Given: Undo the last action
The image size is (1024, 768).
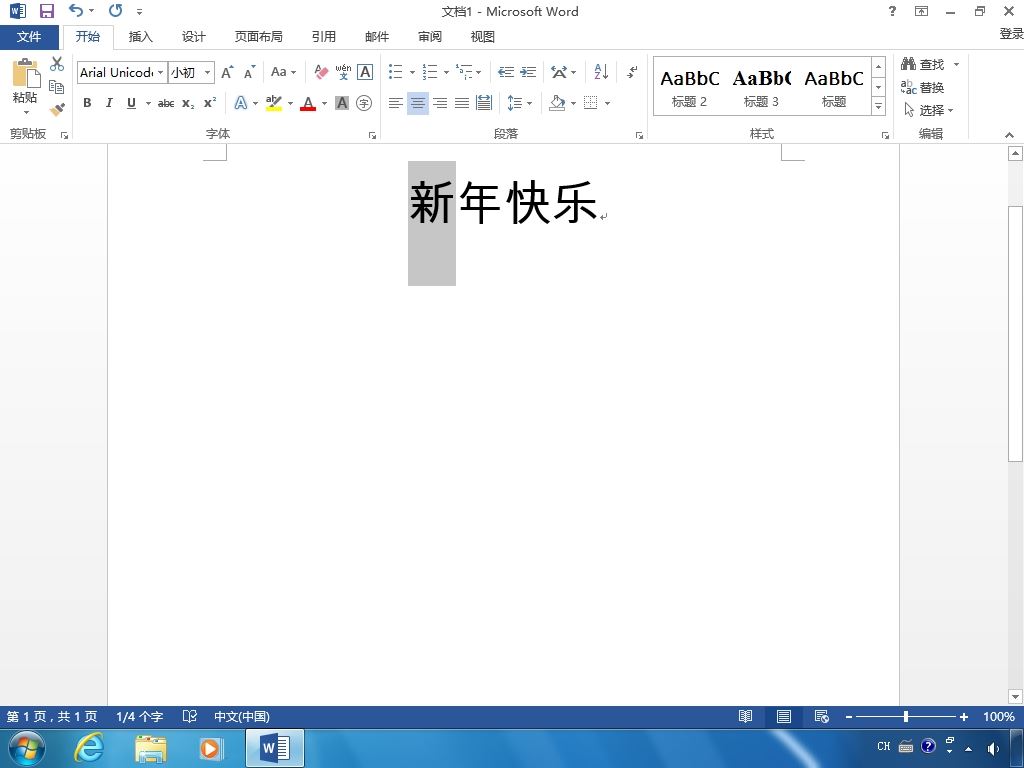Looking at the screenshot, I should click(x=76, y=10).
